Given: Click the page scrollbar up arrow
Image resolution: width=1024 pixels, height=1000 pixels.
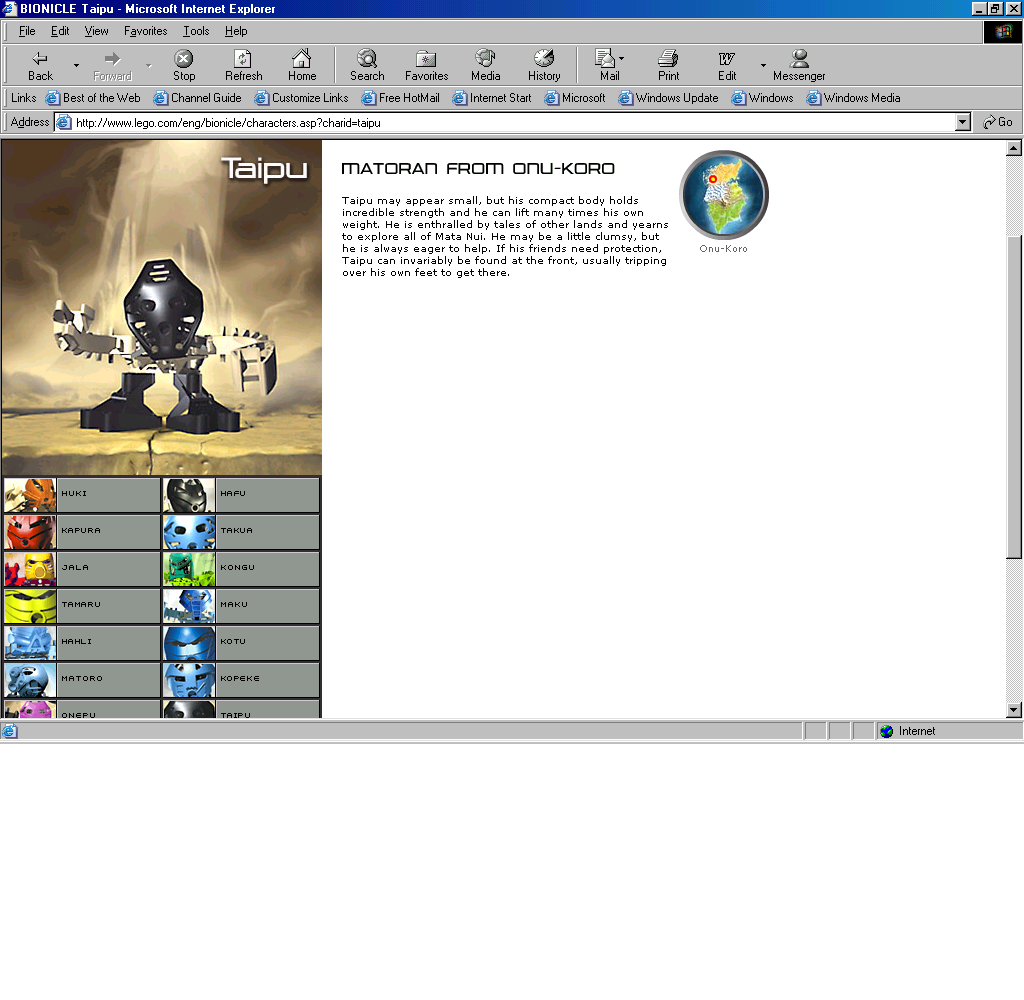Looking at the screenshot, I should (x=1014, y=148).
